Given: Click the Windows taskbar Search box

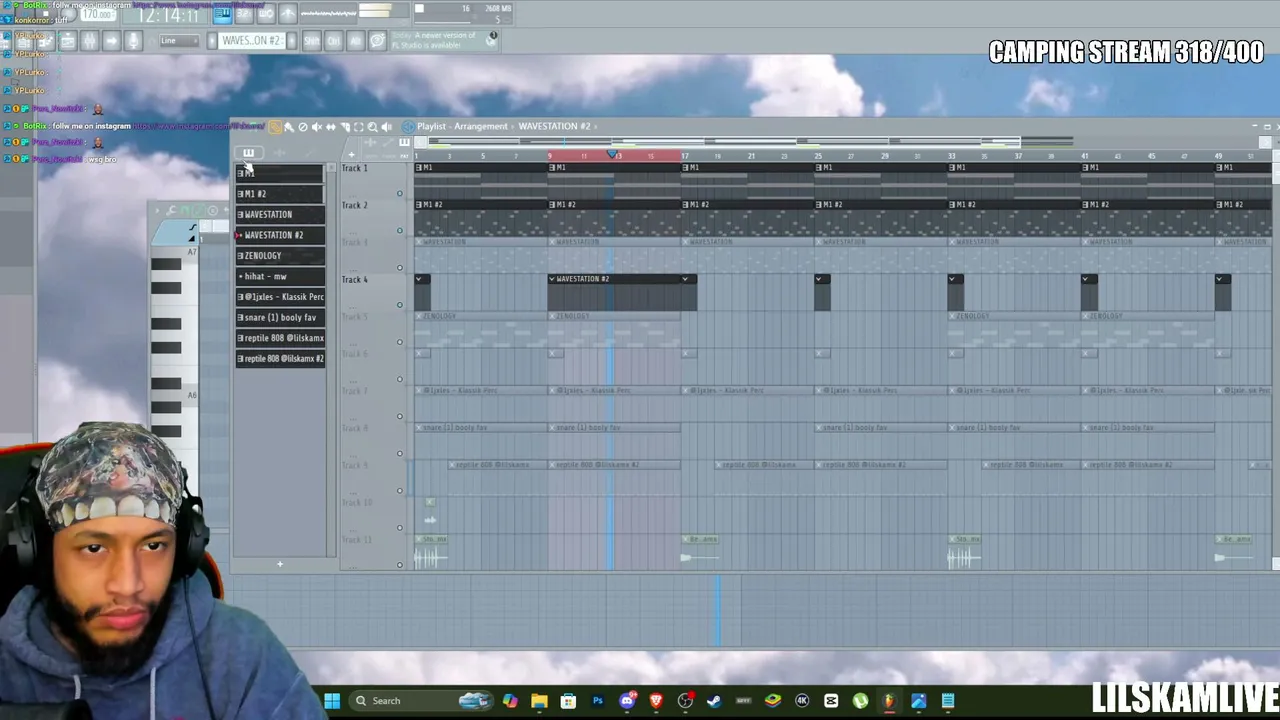Looking at the screenshot, I should pyautogui.click(x=422, y=701).
